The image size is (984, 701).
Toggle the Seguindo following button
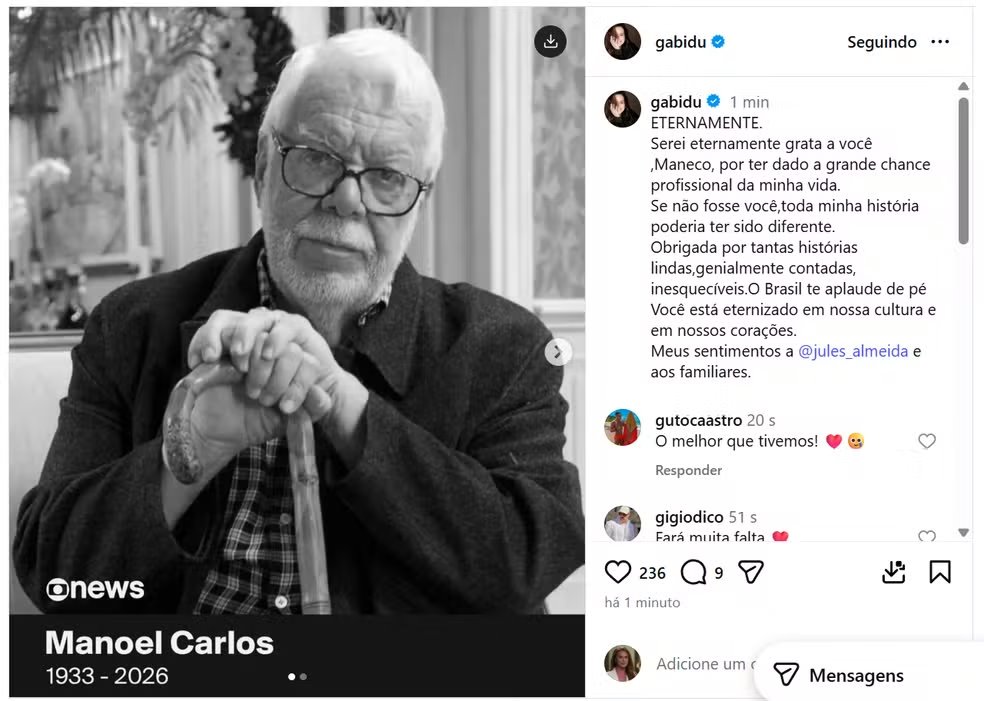pyautogui.click(x=882, y=42)
